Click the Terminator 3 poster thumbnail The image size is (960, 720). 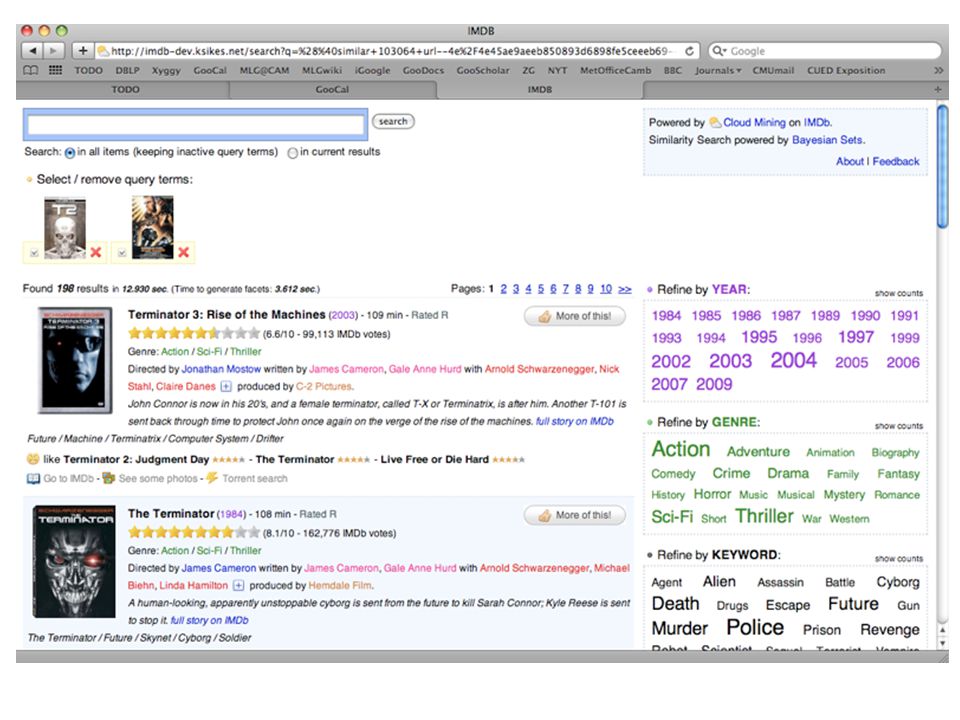coord(75,360)
